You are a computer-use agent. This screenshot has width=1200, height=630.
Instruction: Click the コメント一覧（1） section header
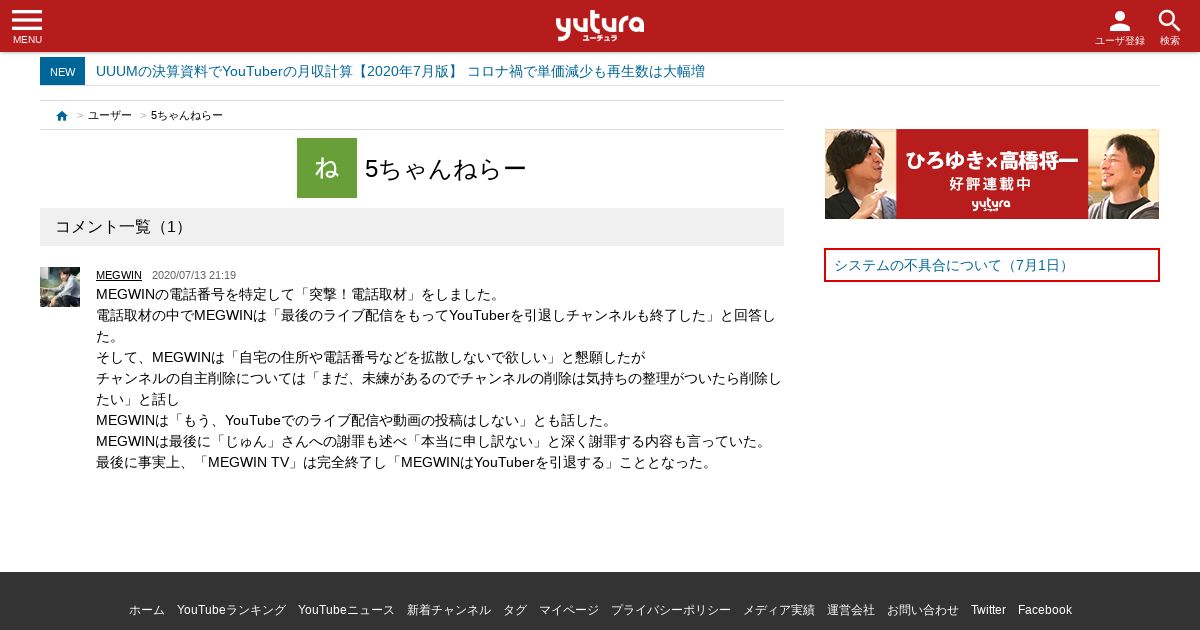[412, 227]
